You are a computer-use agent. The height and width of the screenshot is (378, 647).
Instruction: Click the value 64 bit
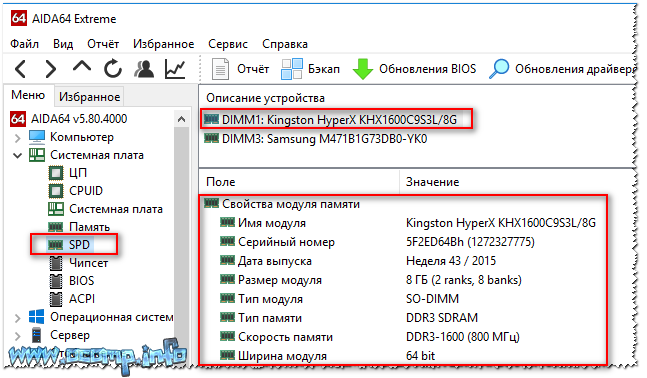[420, 356]
